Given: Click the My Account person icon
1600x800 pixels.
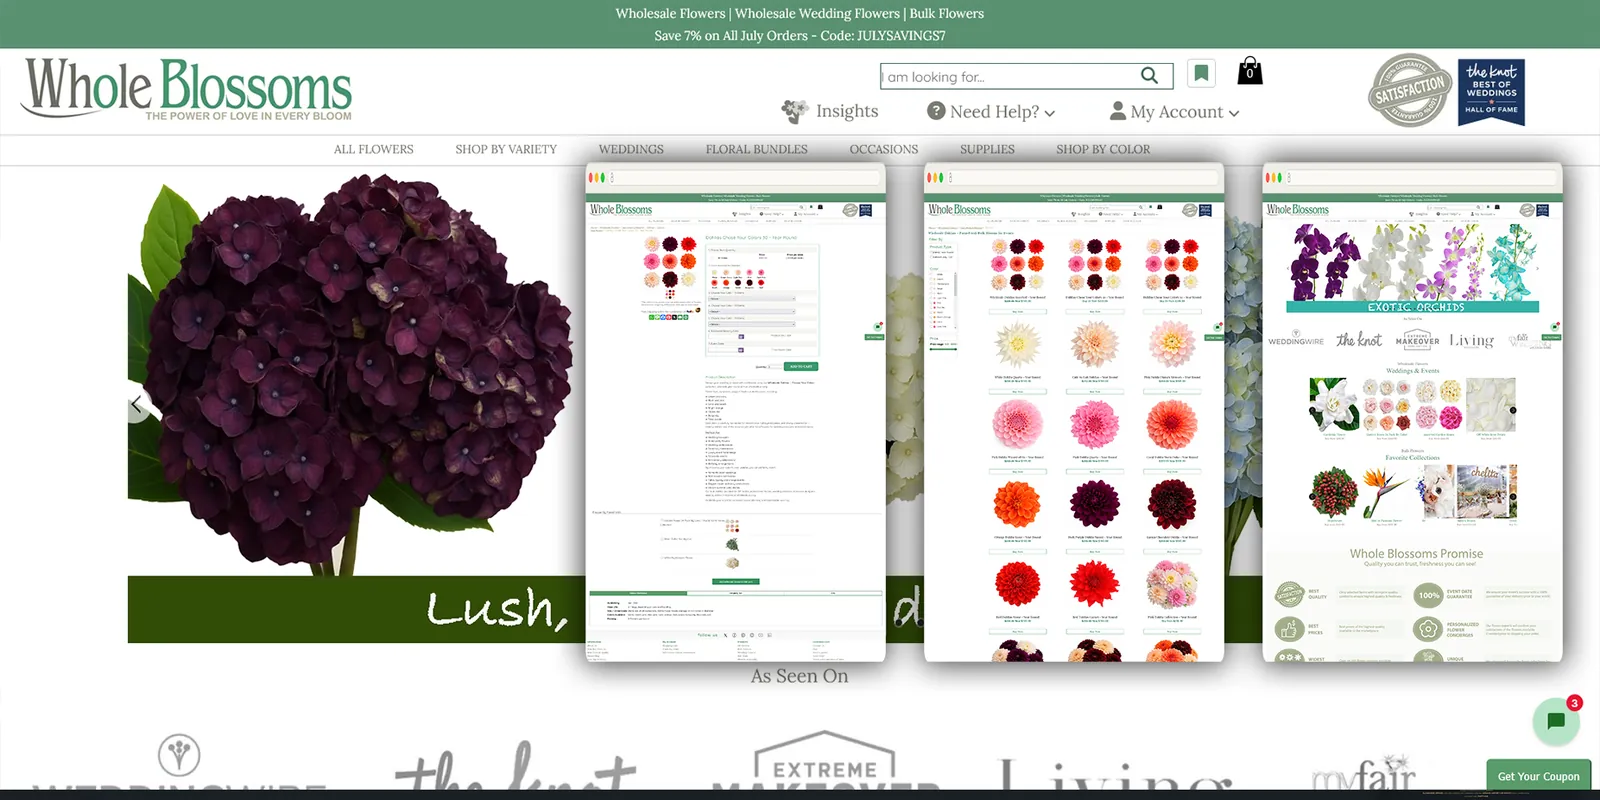Looking at the screenshot, I should (1118, 111).
